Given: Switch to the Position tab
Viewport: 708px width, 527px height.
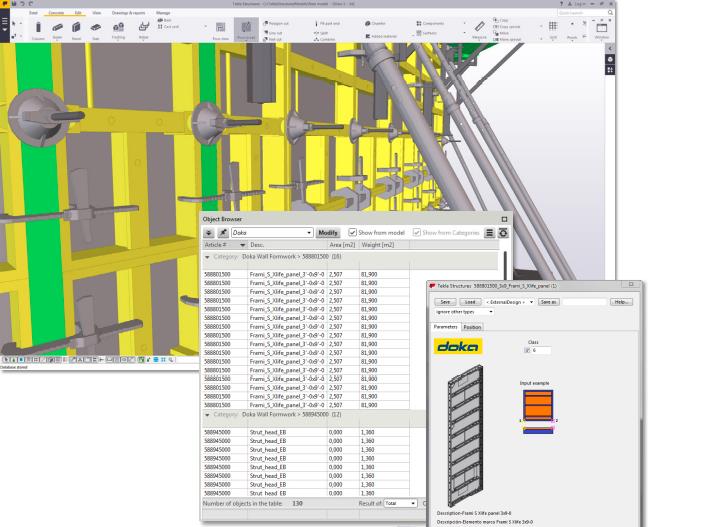Looking at the screenshot, I should pyautogui.click(x=472, y=327).
